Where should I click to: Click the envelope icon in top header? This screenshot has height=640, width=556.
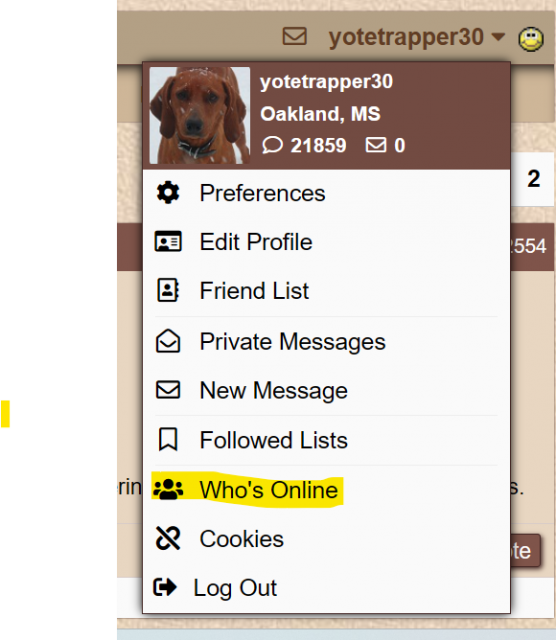point(294,36)
